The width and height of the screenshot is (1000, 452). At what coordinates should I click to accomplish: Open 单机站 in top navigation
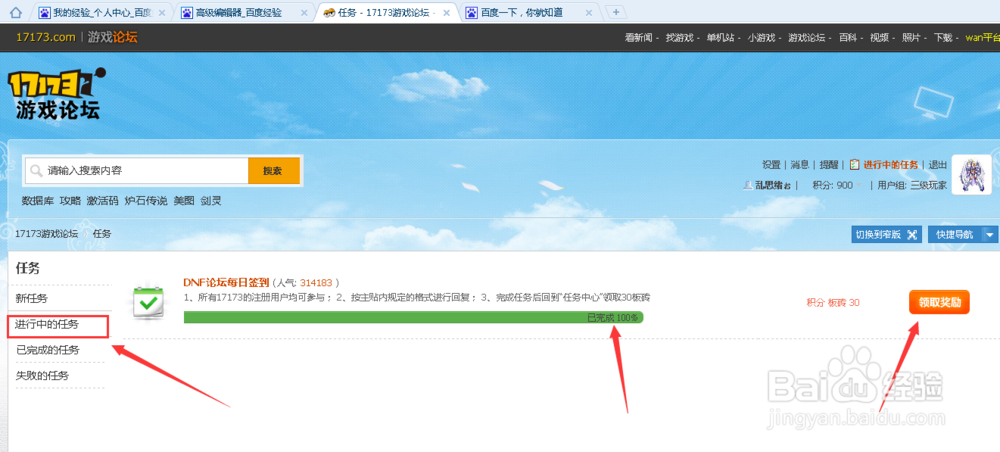(720, 38)
